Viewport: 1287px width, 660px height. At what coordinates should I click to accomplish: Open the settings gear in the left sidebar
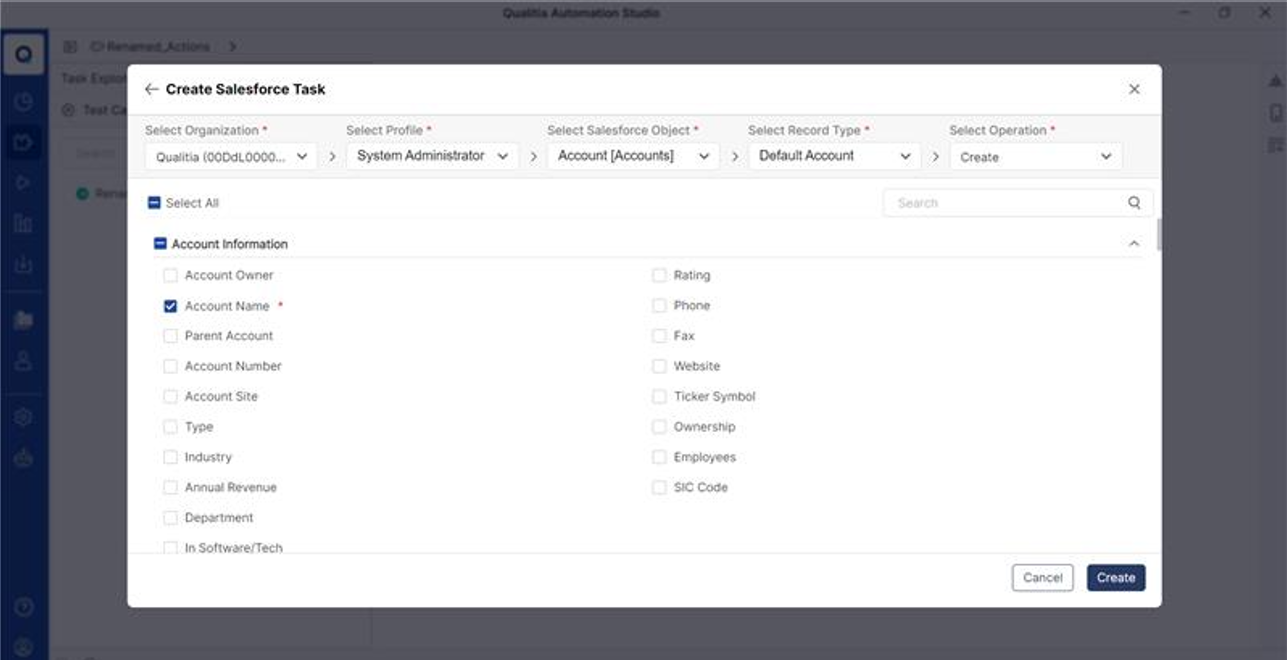24,417
